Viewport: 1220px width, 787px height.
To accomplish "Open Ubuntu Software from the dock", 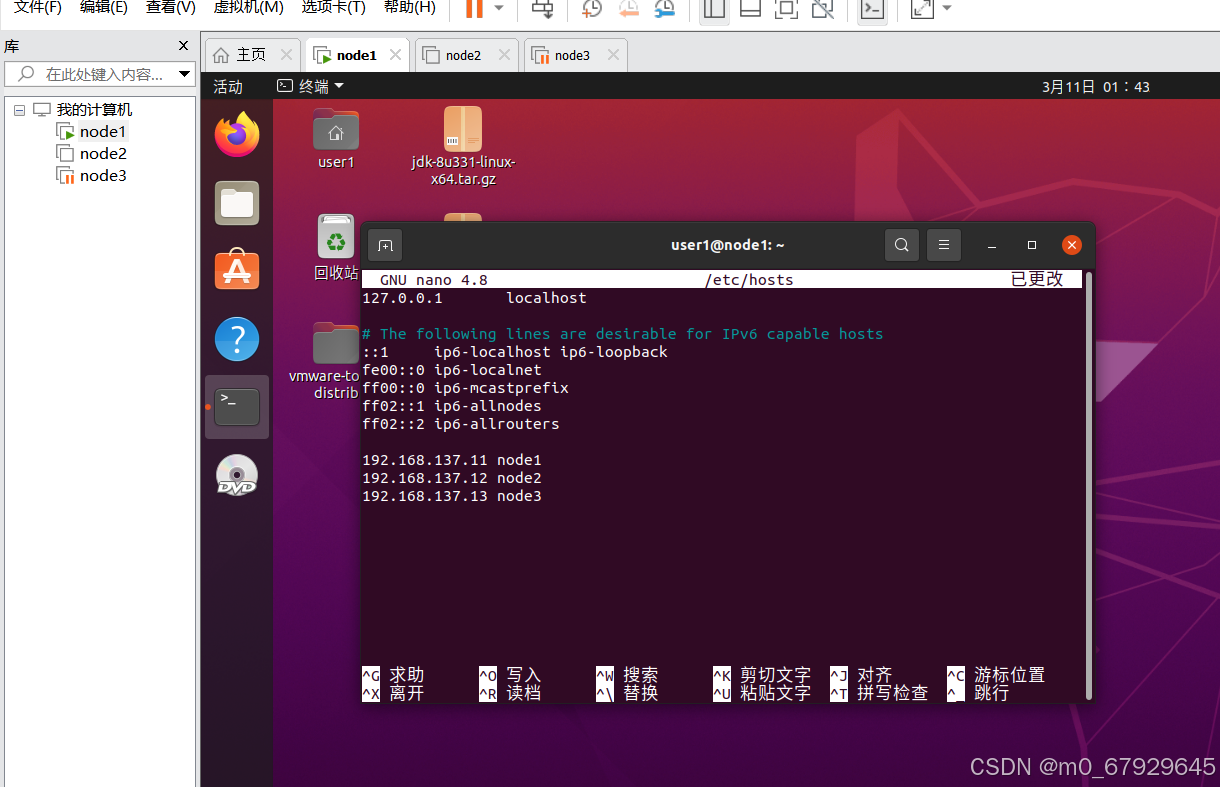I will click(237, 271).
